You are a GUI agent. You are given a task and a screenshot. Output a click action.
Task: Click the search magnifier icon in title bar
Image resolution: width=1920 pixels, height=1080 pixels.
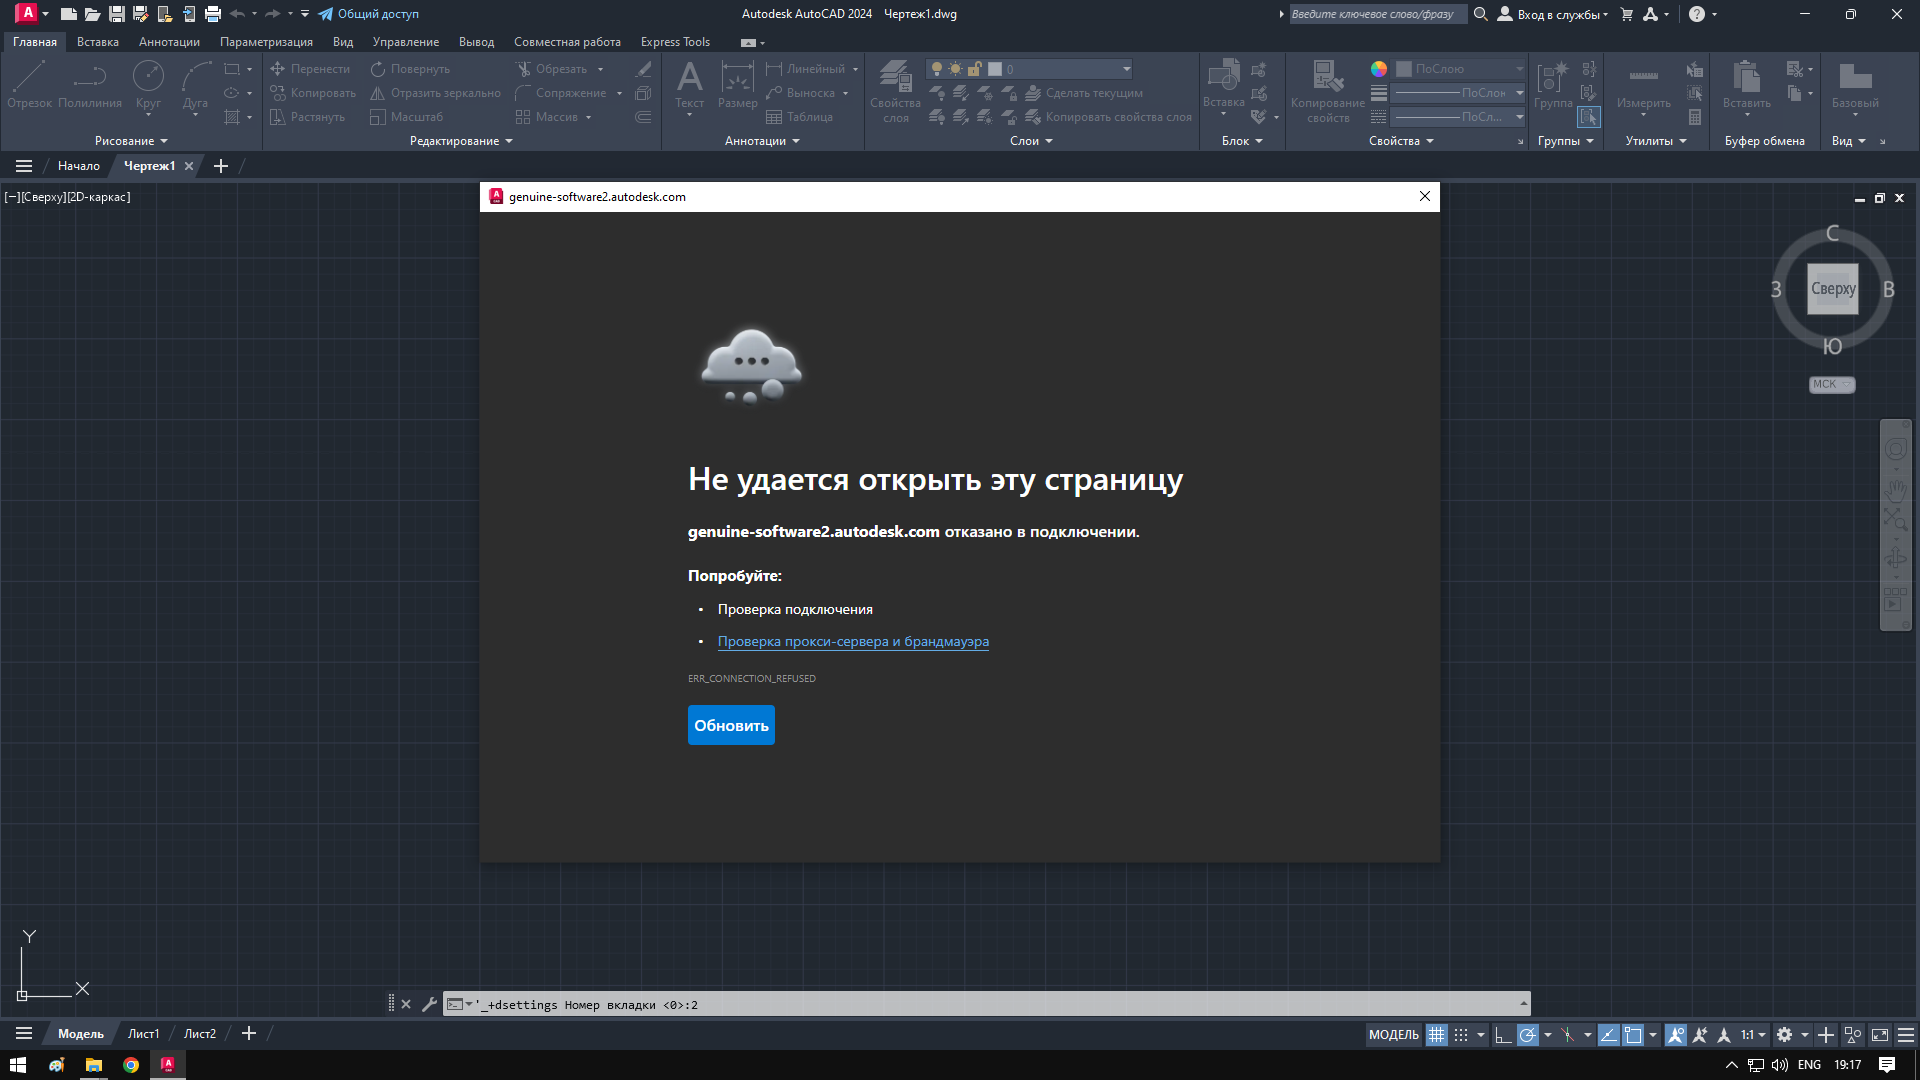coord(1481,14)
